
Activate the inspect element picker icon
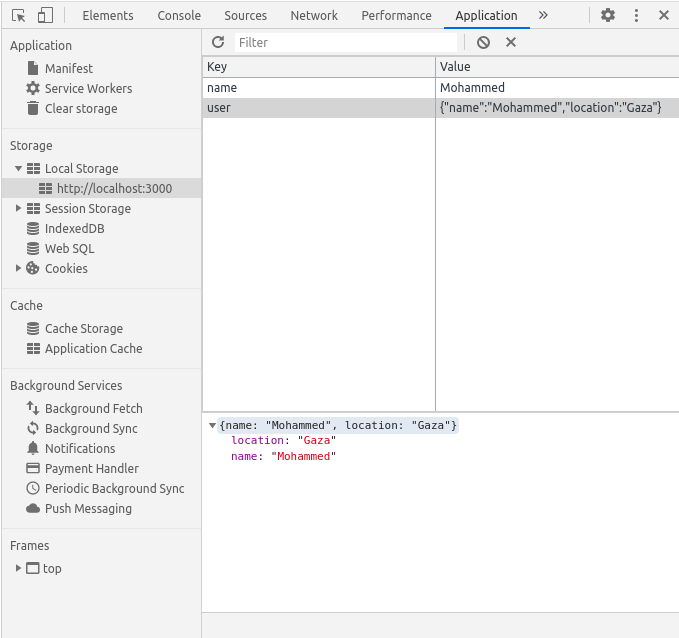[x=19, y=16]
